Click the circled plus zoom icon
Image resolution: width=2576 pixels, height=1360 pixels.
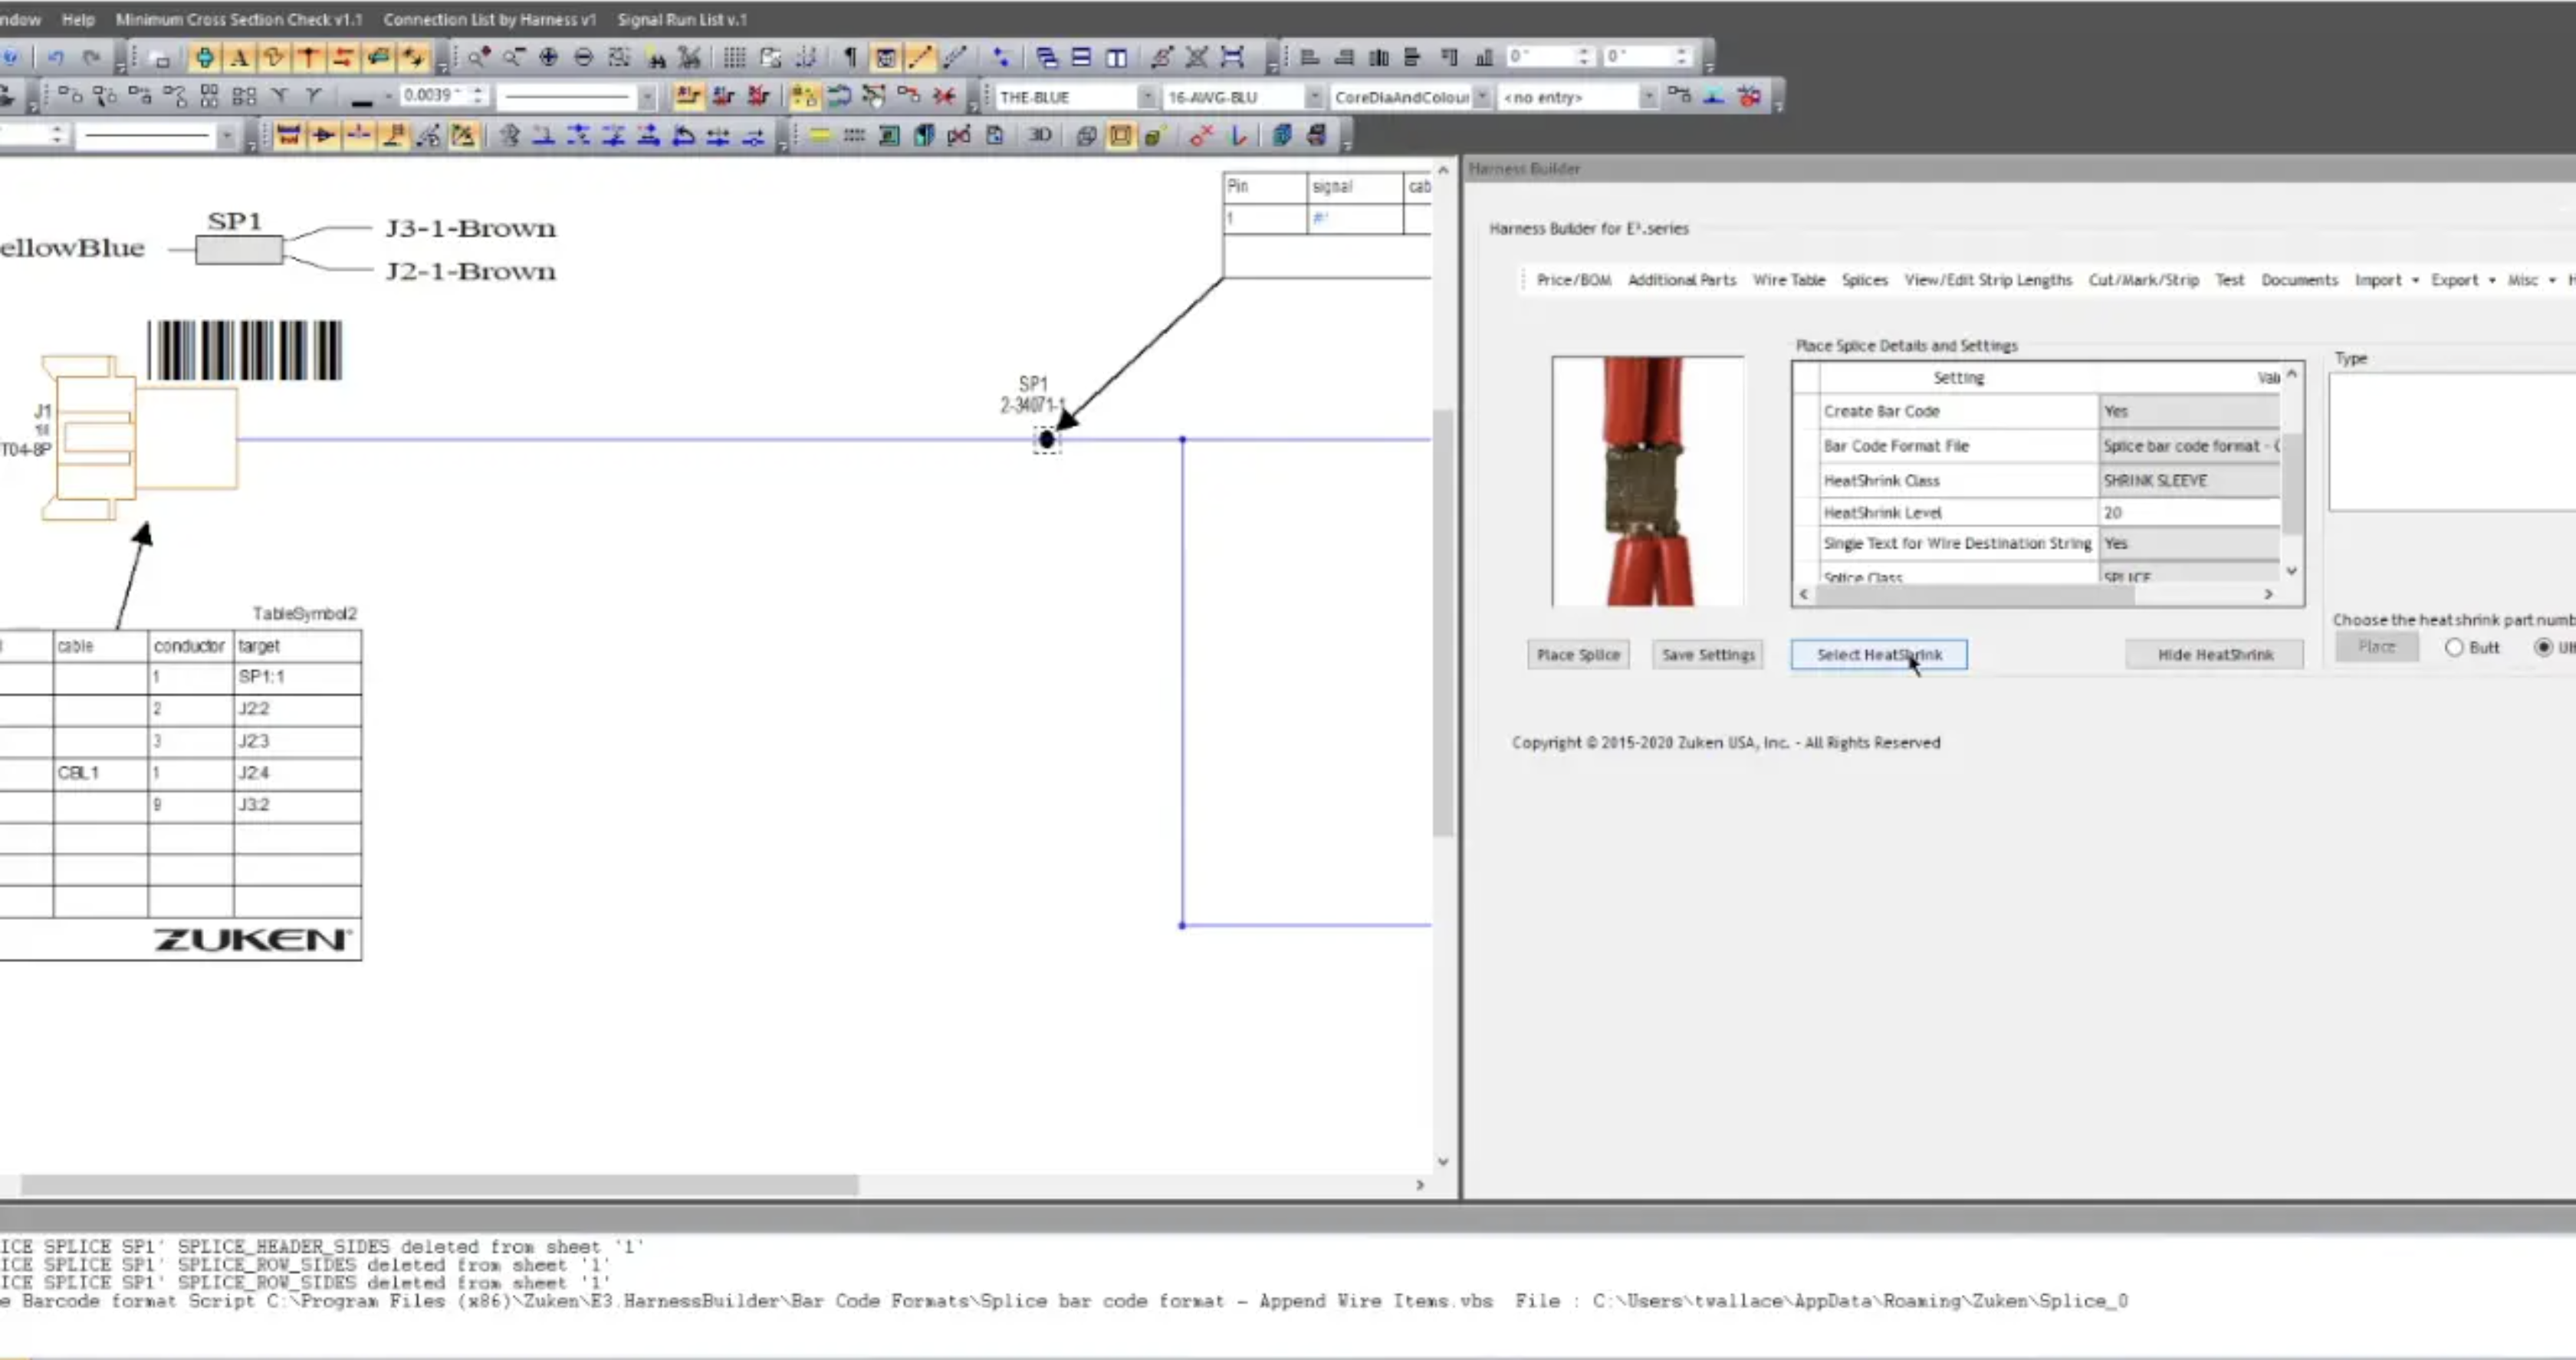[x=548, y=57]
